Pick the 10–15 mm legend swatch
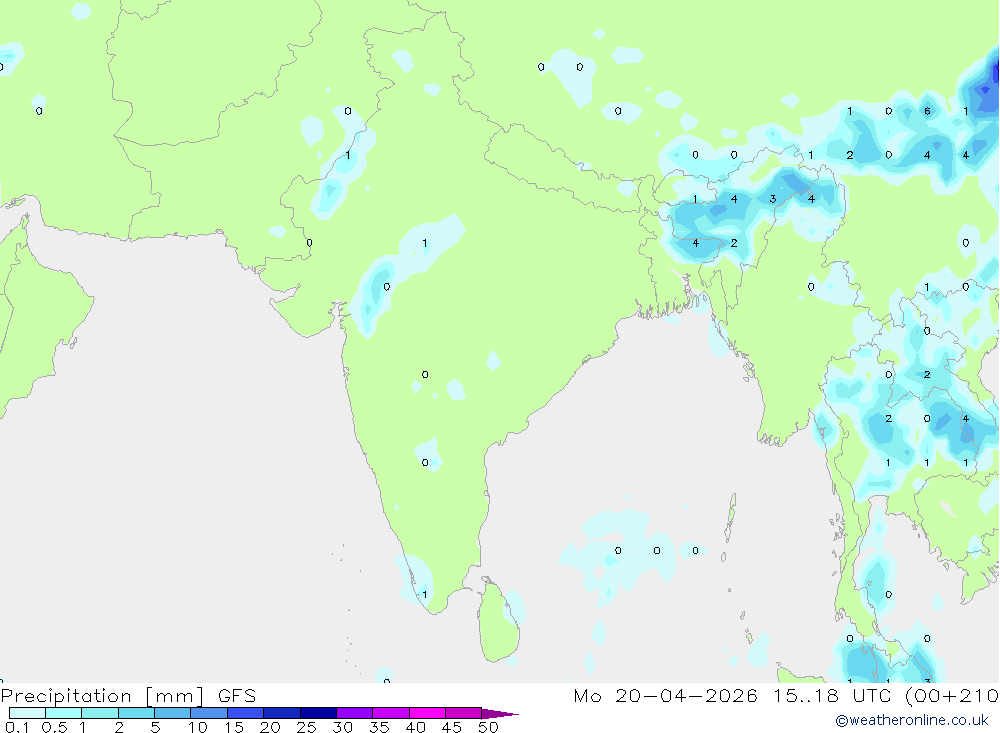The width and height of the screenshot is (1000, 733). [209, 713]
